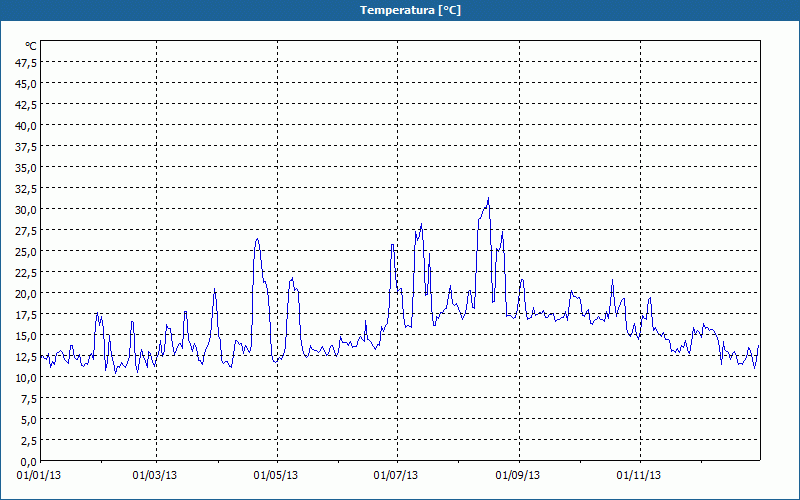Click the 32,5 axis value
This screenshot has width=800, height=500.
[x=27, y=189]
